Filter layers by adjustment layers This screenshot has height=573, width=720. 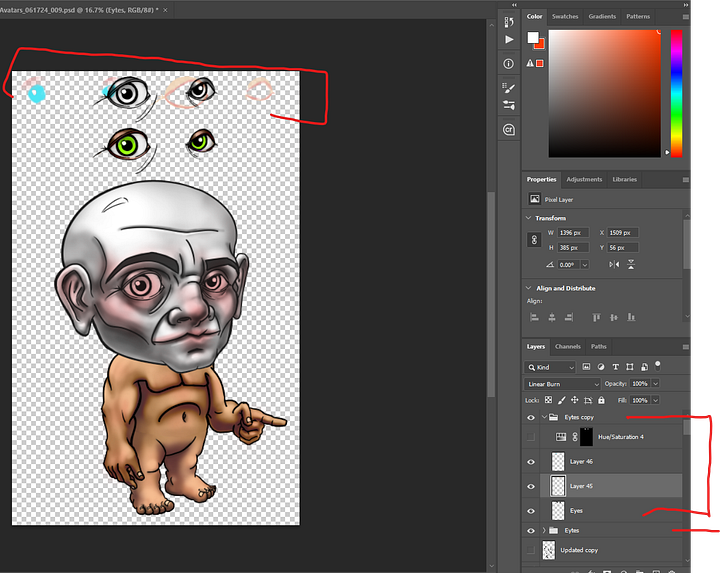click(601, 367)
